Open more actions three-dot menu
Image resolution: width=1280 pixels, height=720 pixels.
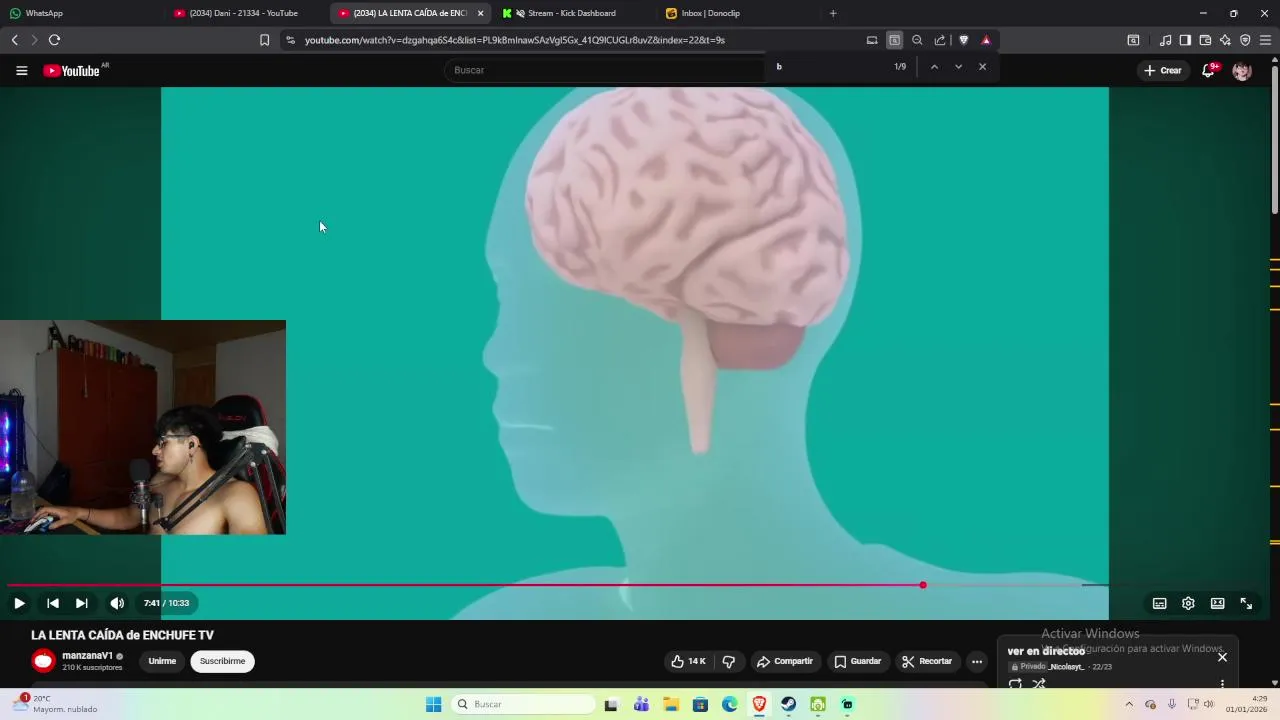977,661
